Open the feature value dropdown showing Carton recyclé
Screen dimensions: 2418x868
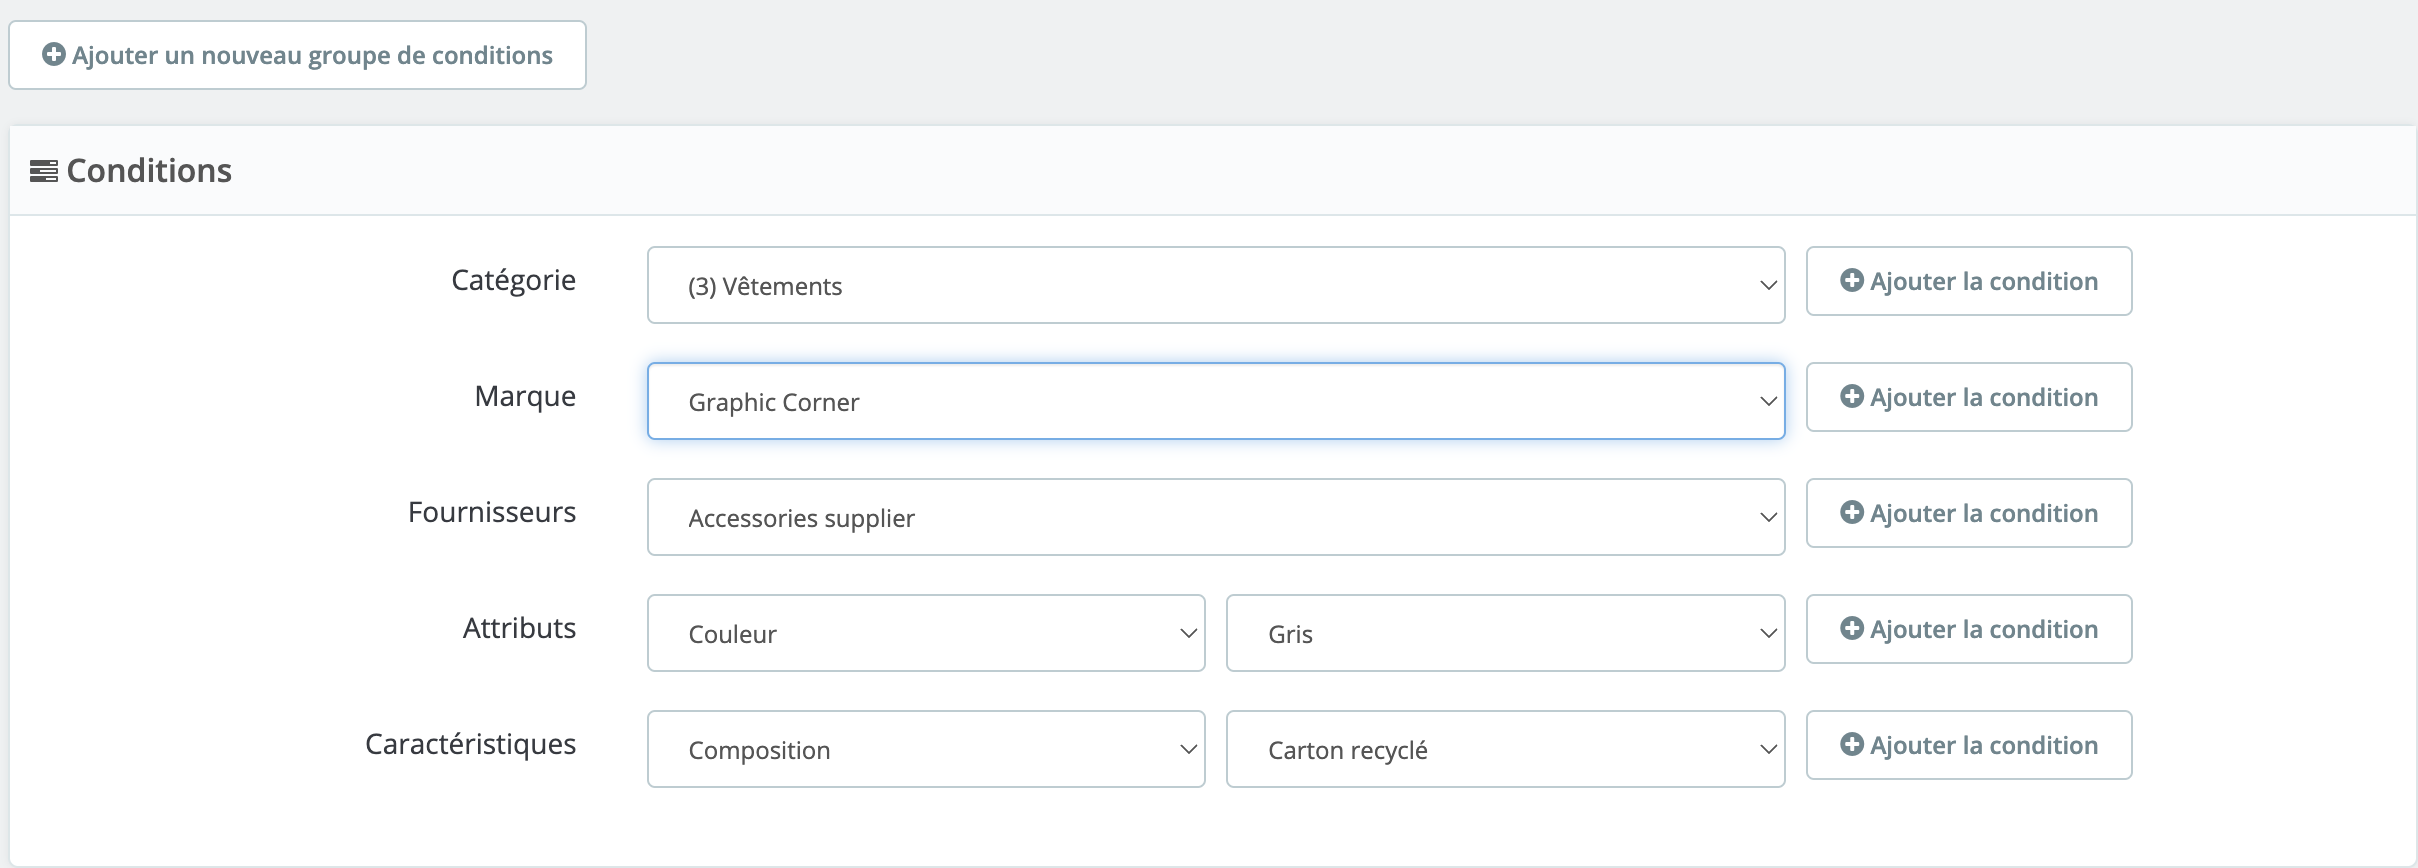coord(1506,749)
